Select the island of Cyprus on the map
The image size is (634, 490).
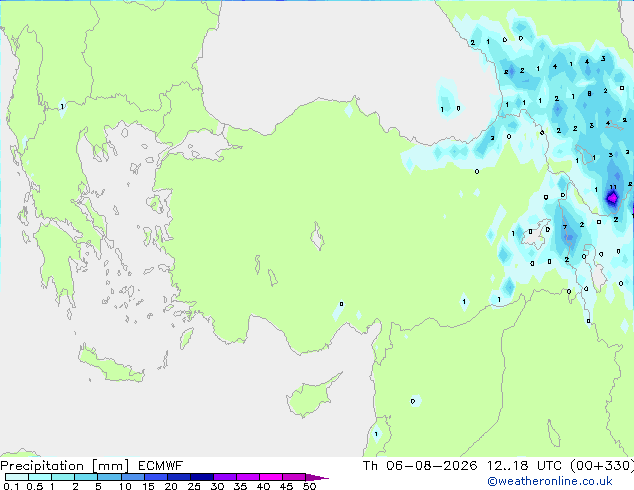point(312,395)
